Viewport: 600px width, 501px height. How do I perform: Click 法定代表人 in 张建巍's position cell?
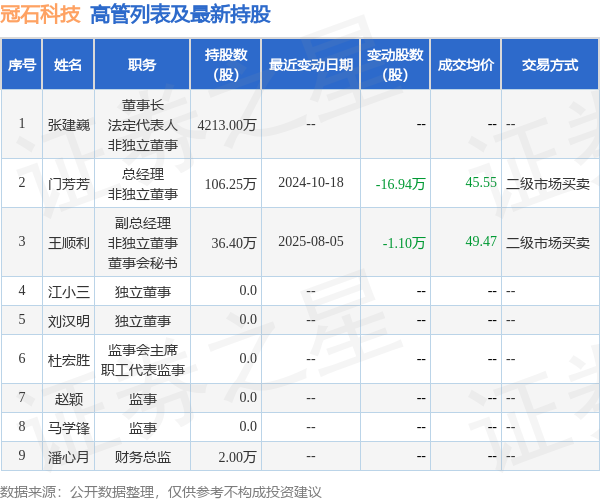pos(142,125)
